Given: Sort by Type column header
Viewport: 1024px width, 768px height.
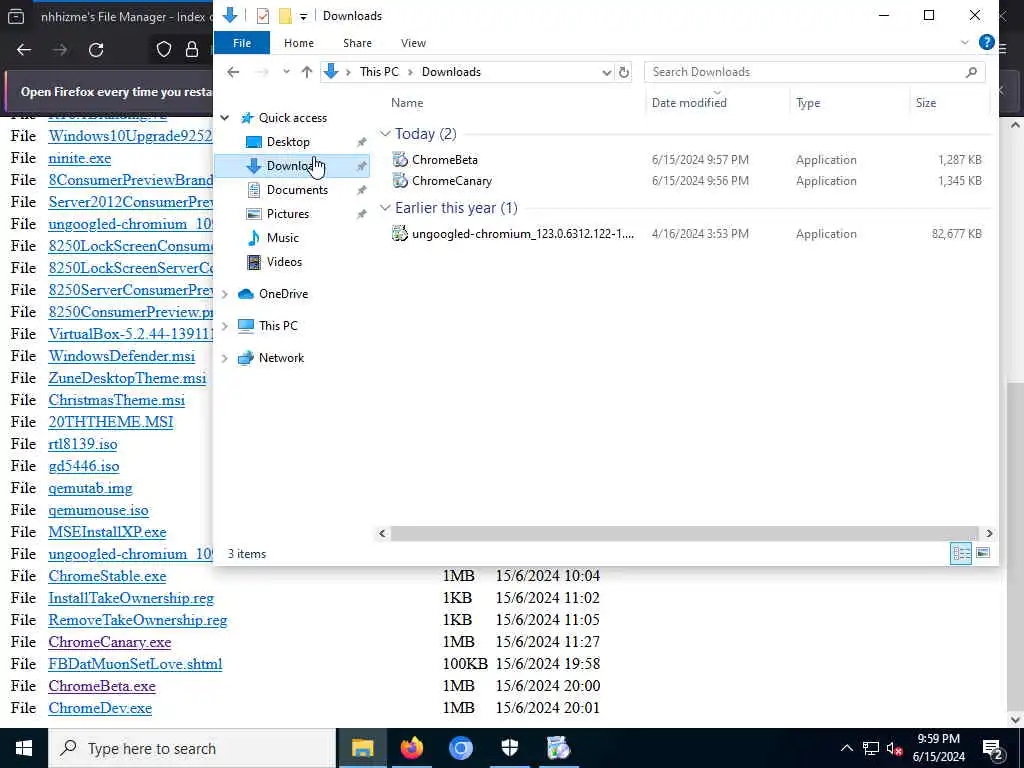Looking at the screenshot, I should pyautogui.click(x=808, y=103).
